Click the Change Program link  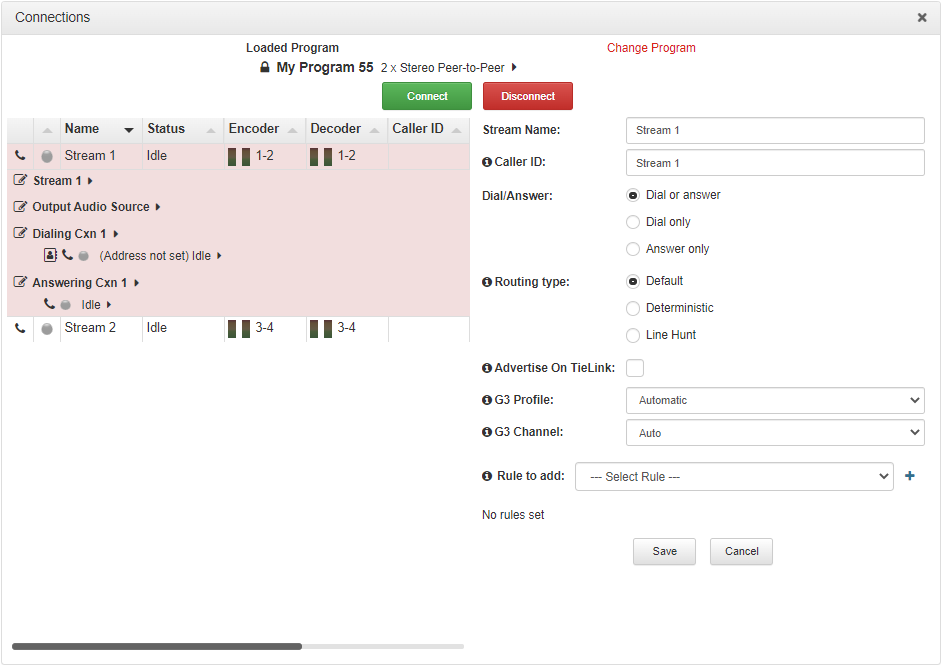click(651, 48)
